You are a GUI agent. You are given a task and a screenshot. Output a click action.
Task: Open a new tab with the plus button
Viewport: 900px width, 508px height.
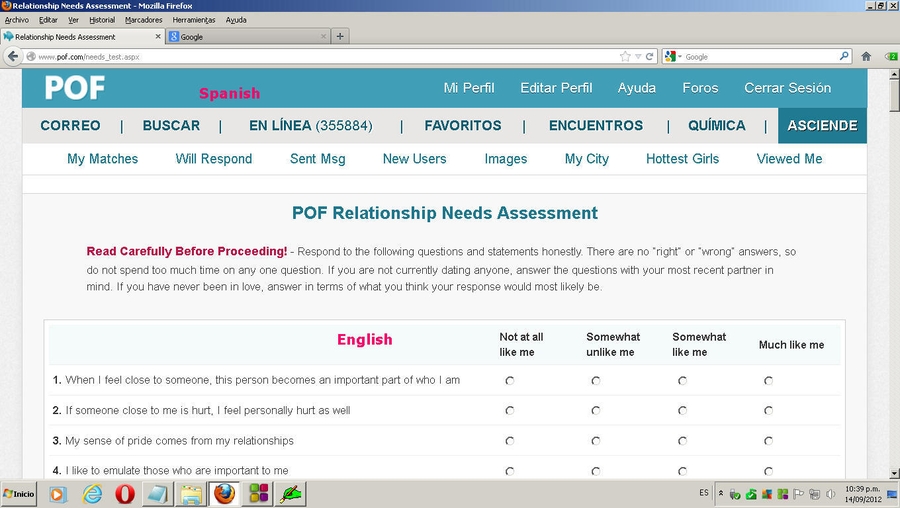[340, 37]
